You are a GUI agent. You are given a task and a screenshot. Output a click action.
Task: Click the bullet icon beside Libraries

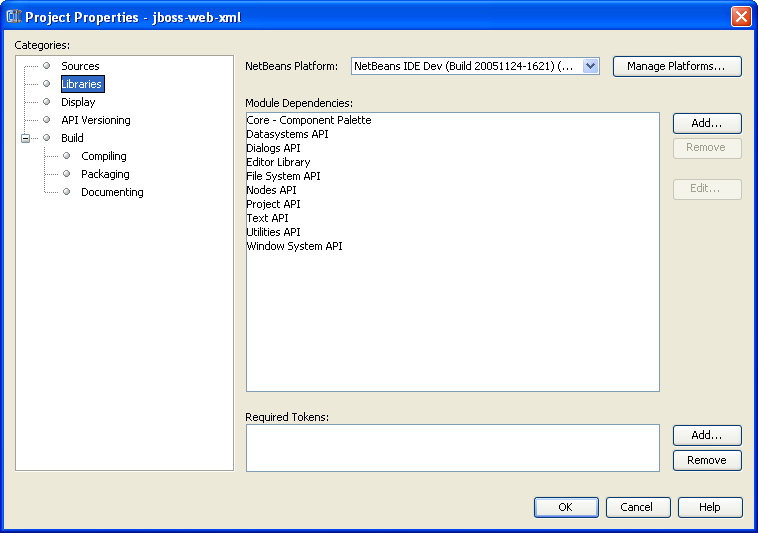[46, 84]
